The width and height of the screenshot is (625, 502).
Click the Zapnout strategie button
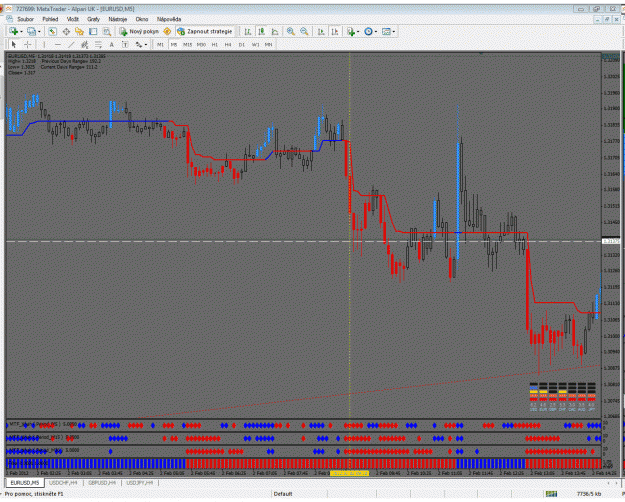pos(205,31)
